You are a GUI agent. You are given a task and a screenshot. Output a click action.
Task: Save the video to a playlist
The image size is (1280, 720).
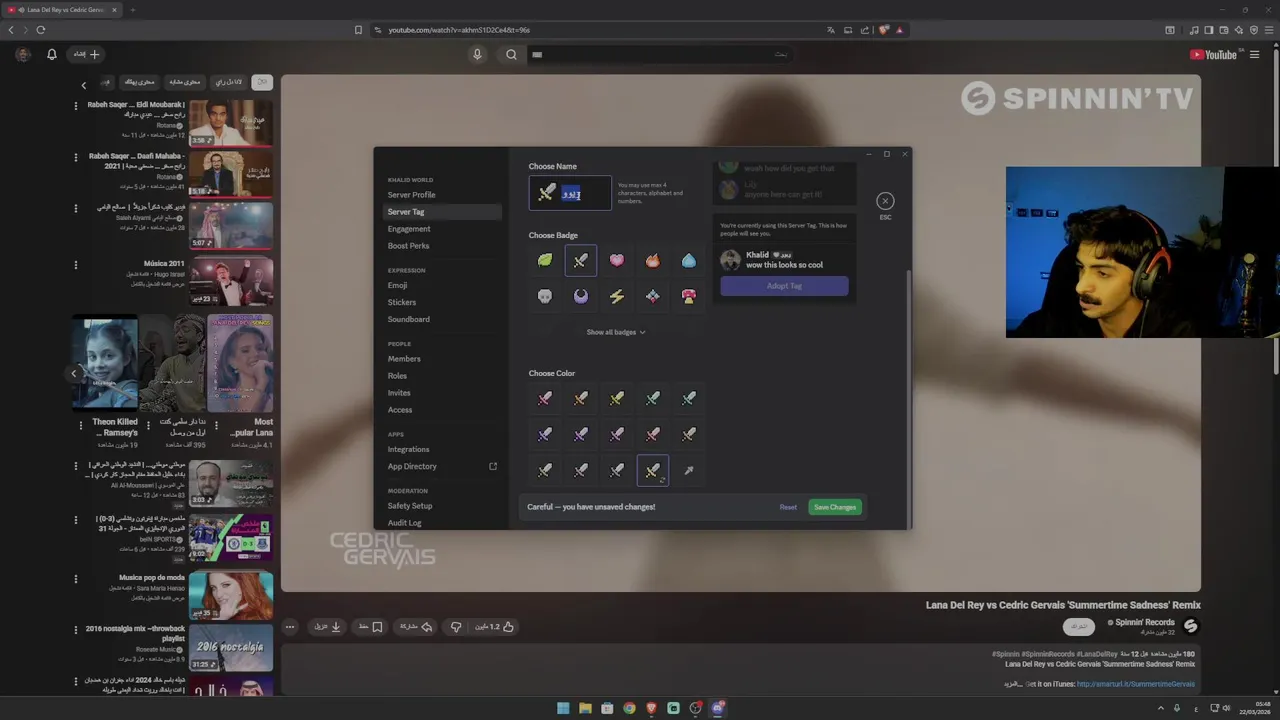pos(371,627)
